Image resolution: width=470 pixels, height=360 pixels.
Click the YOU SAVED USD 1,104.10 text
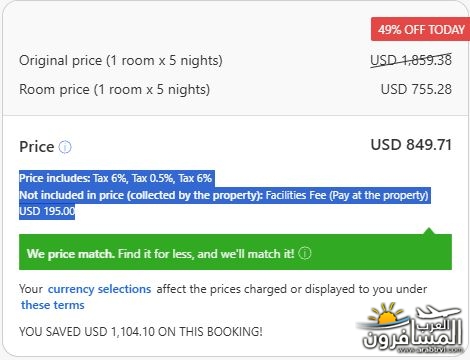pyautogui.click(x=141, y=332)
